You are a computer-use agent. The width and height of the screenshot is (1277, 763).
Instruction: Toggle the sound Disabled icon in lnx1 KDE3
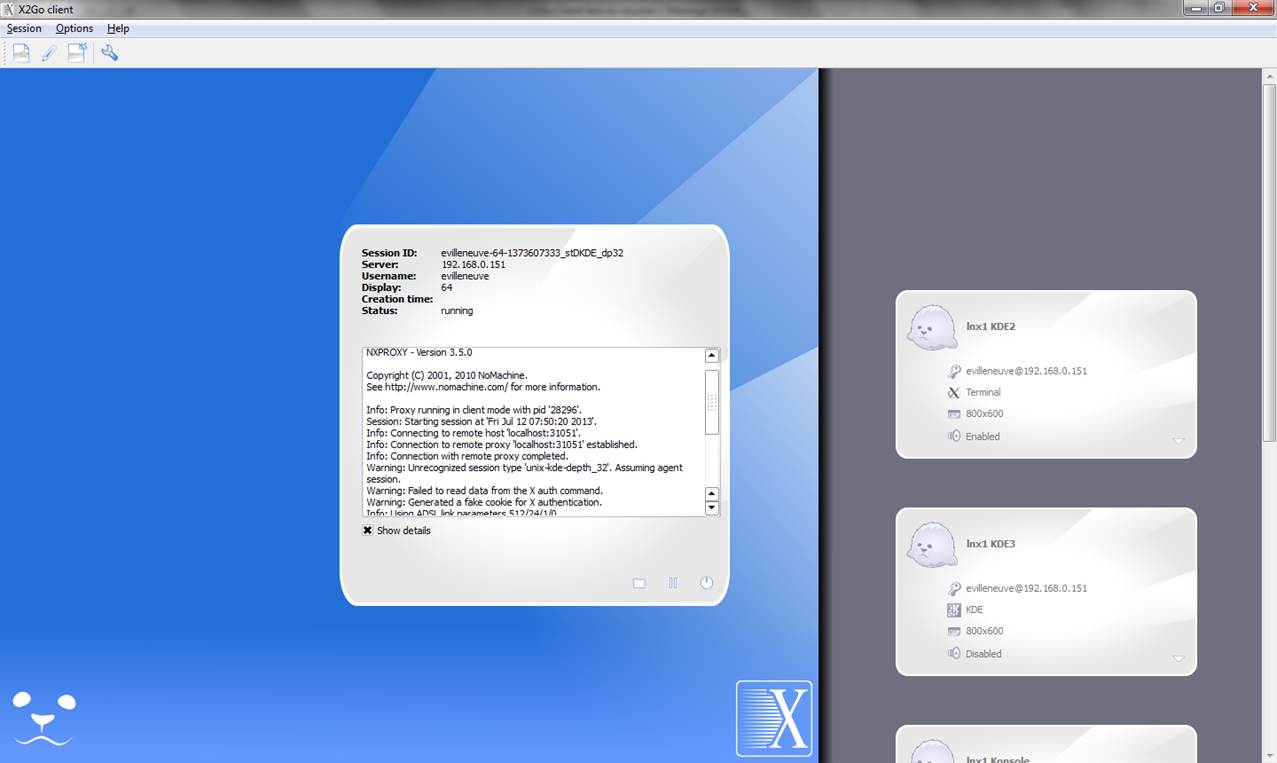(x=954, y=654)
